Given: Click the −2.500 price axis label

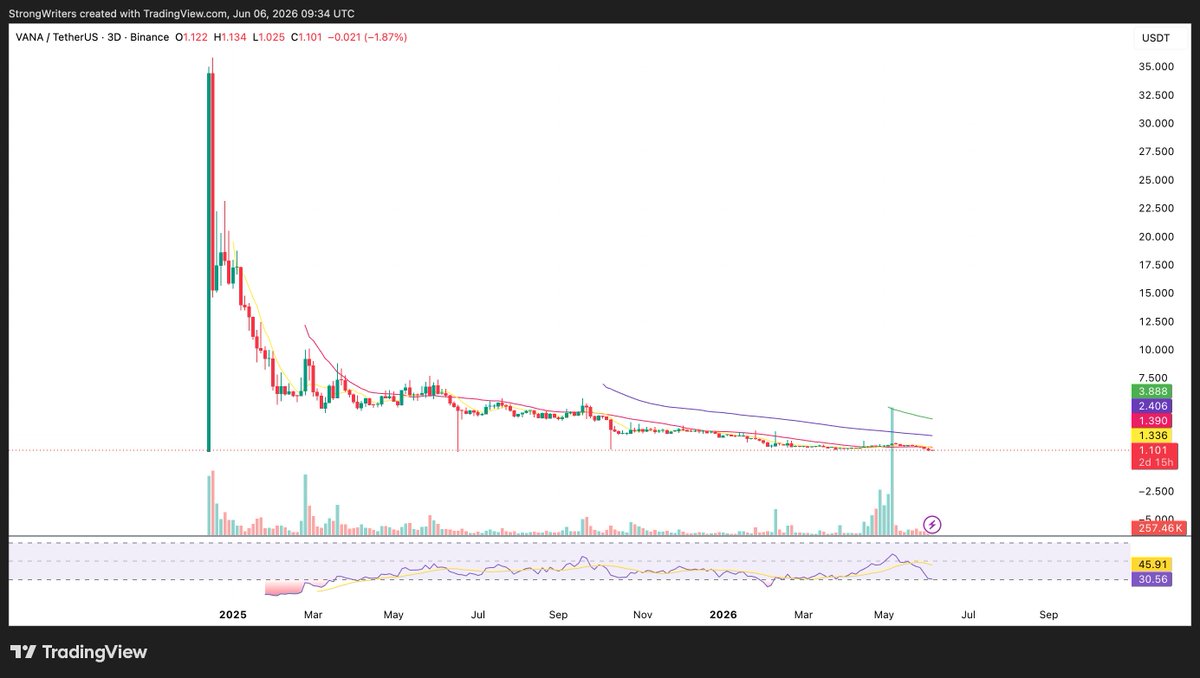Looking at the screenshot, I should coord(1156,491).
